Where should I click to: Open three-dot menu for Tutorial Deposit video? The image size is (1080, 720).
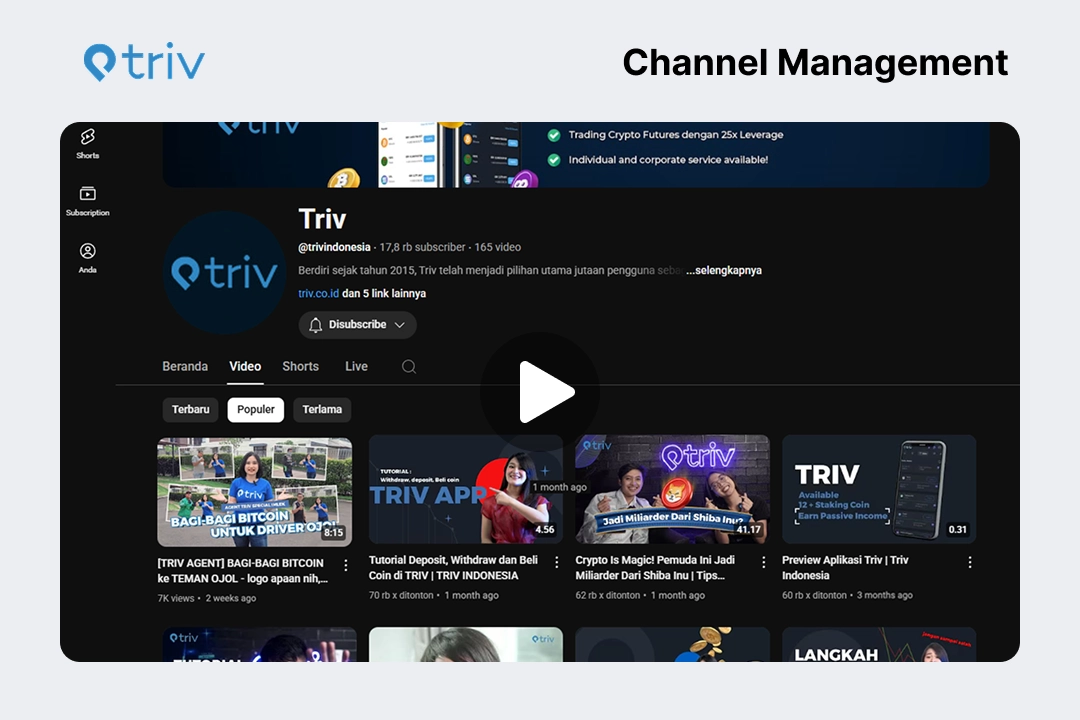tap(557, 562)
